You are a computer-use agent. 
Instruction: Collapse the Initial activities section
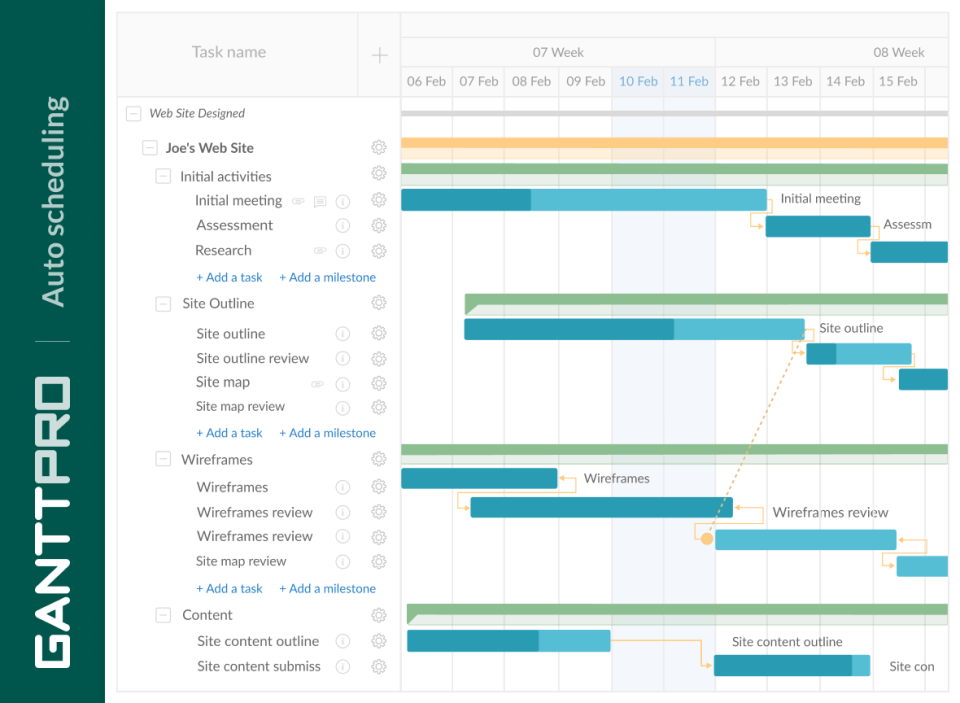(162, 175)
